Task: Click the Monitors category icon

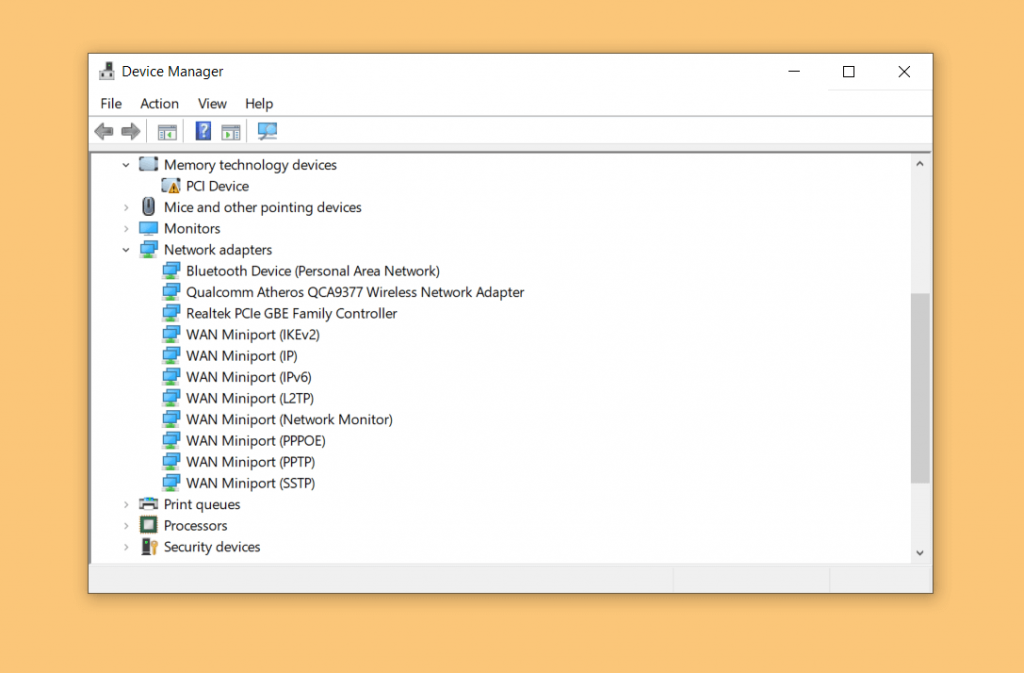Action: (x=148, y=228)
